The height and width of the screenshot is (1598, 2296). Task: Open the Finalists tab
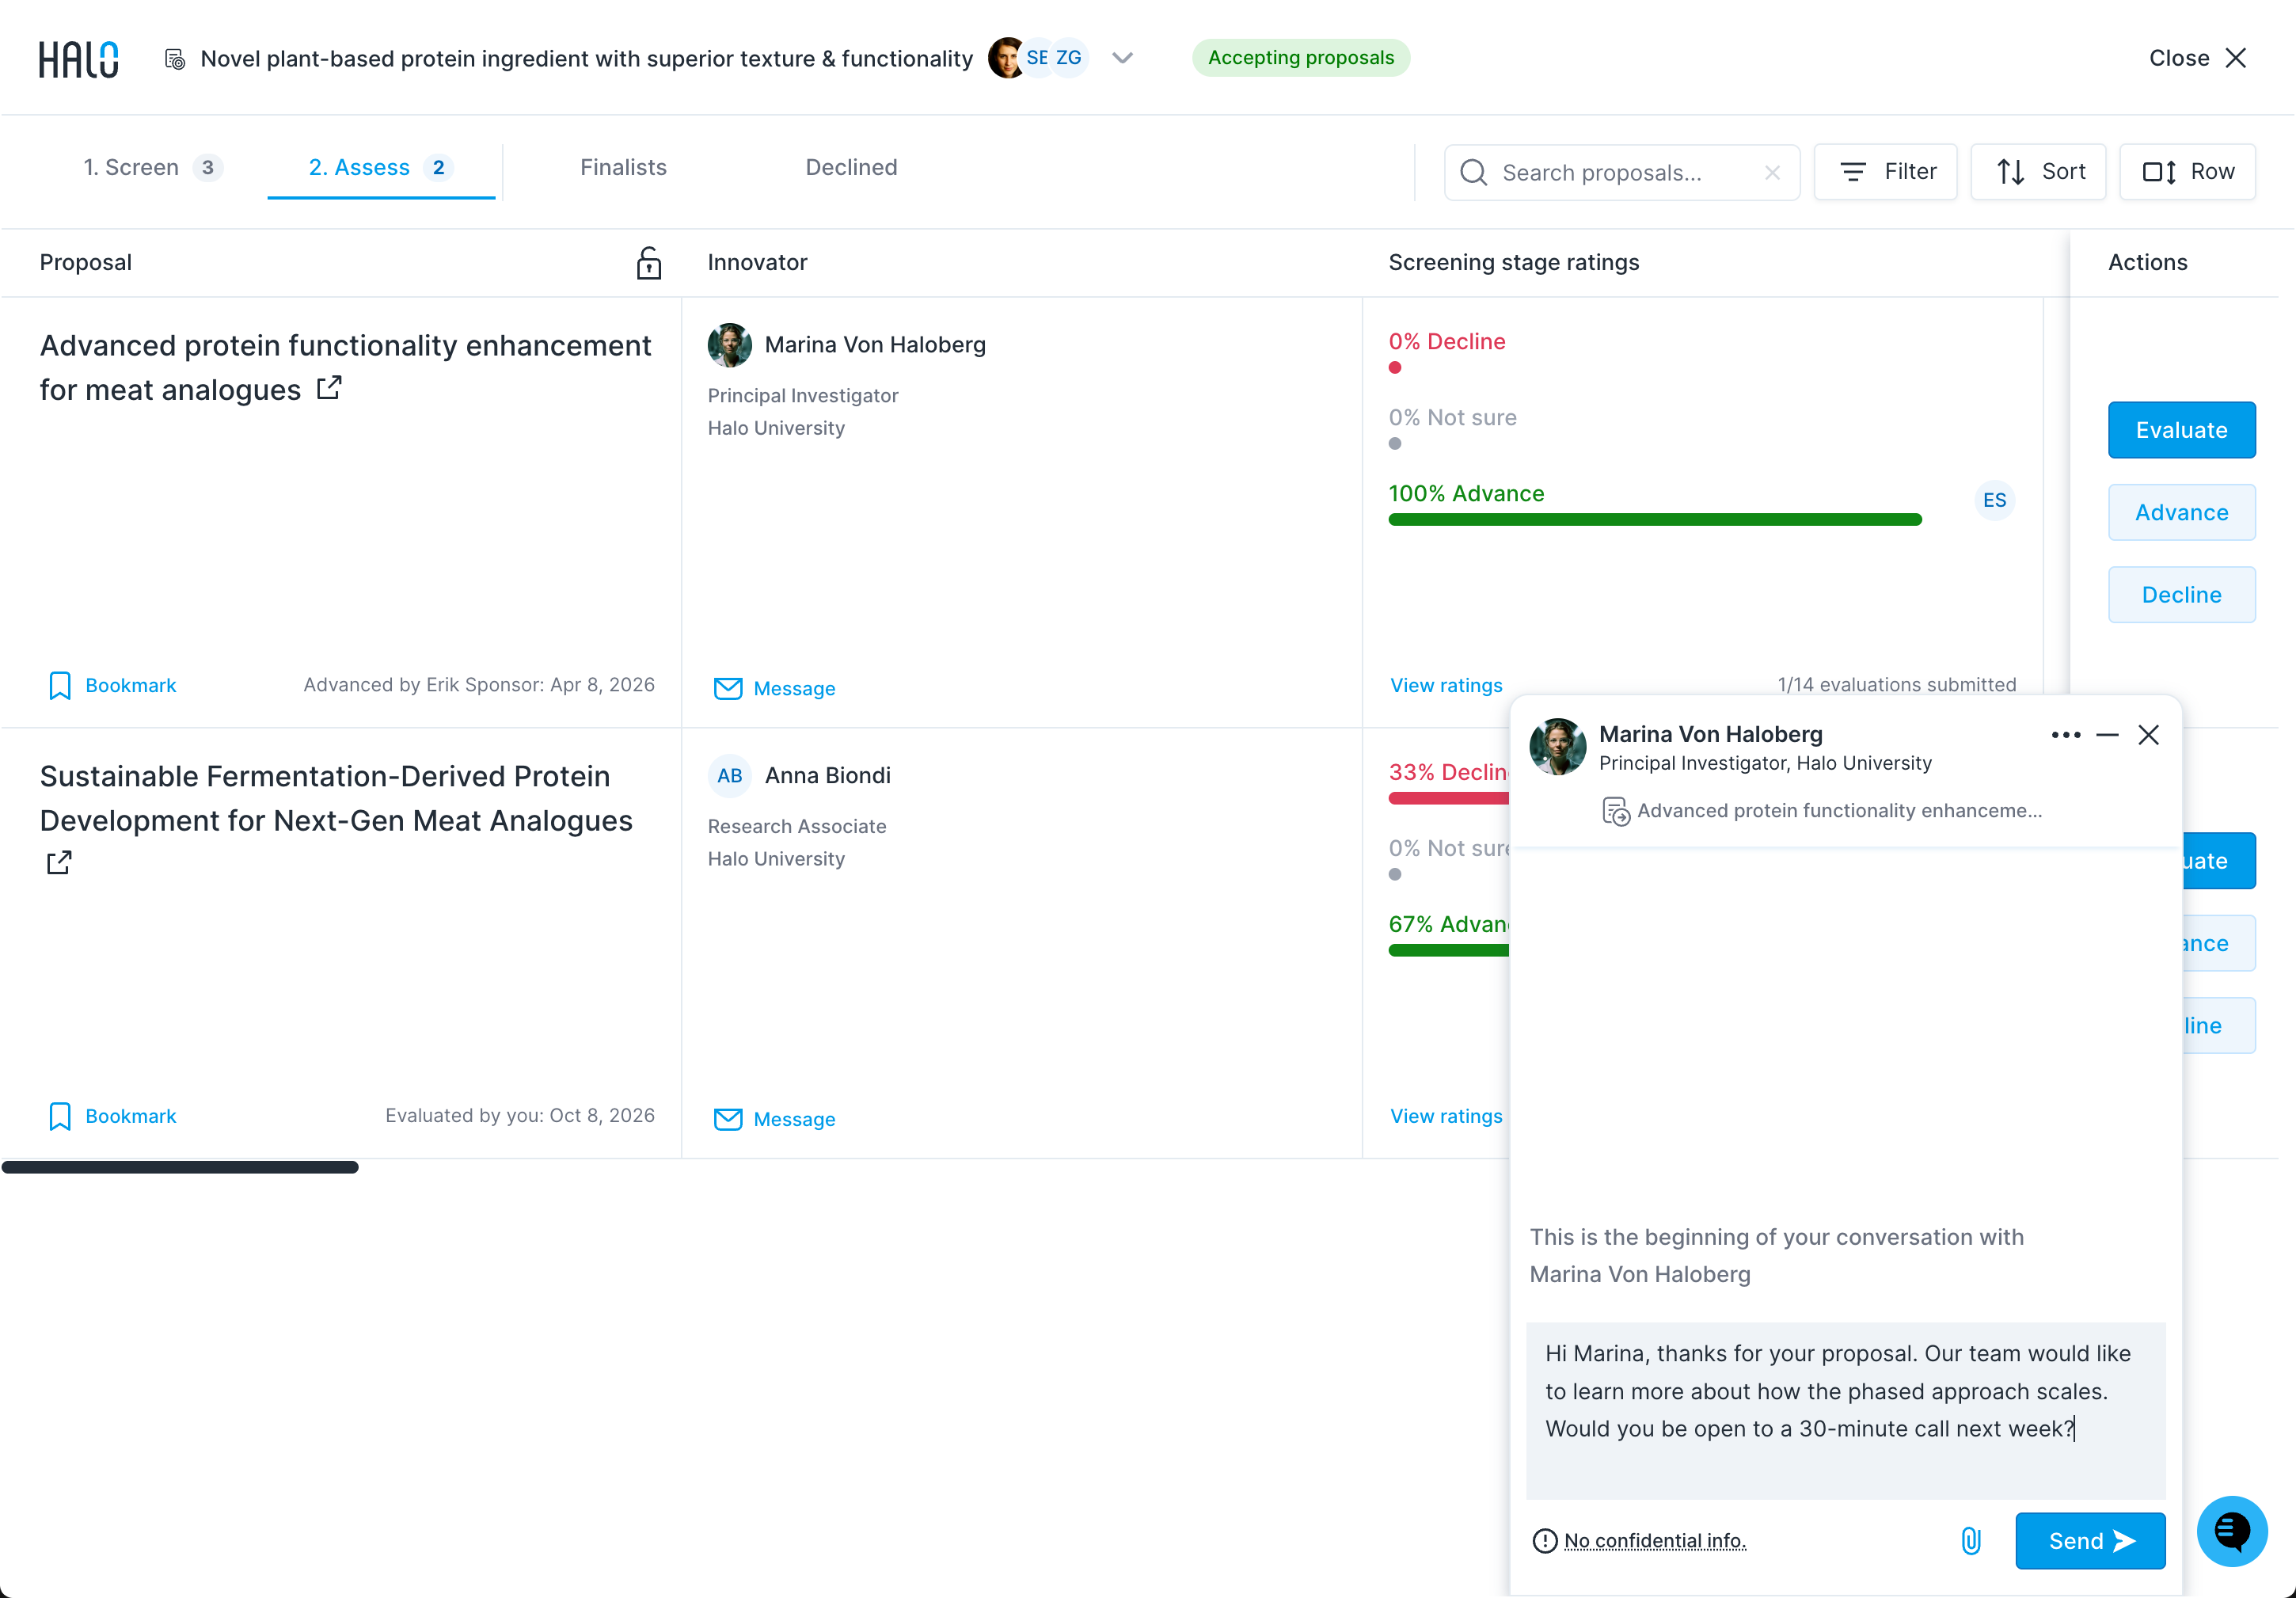click(x=623, y=167)
